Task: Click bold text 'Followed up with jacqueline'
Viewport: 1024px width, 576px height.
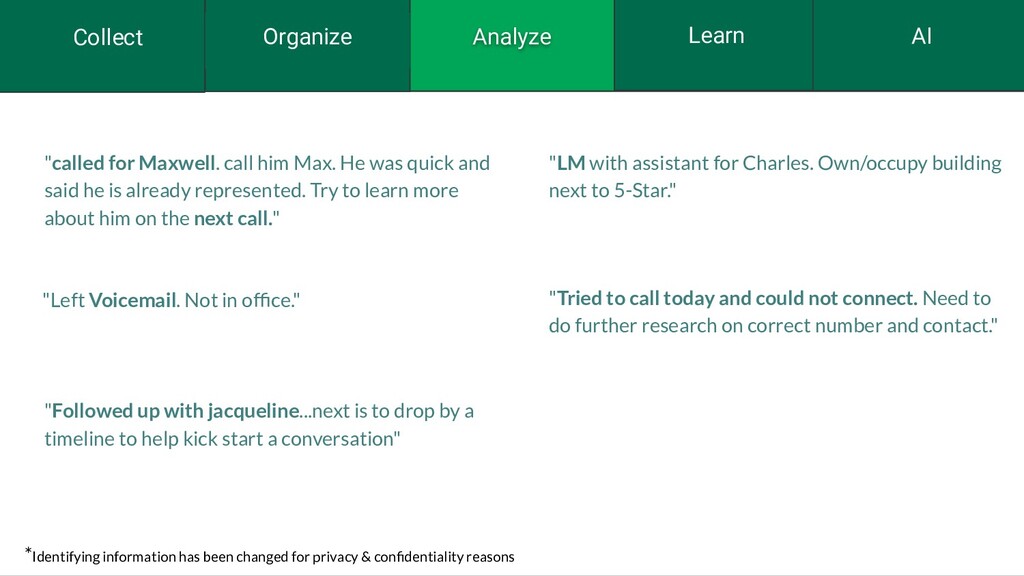Action: pyautogui.click(x=175, y=411)
